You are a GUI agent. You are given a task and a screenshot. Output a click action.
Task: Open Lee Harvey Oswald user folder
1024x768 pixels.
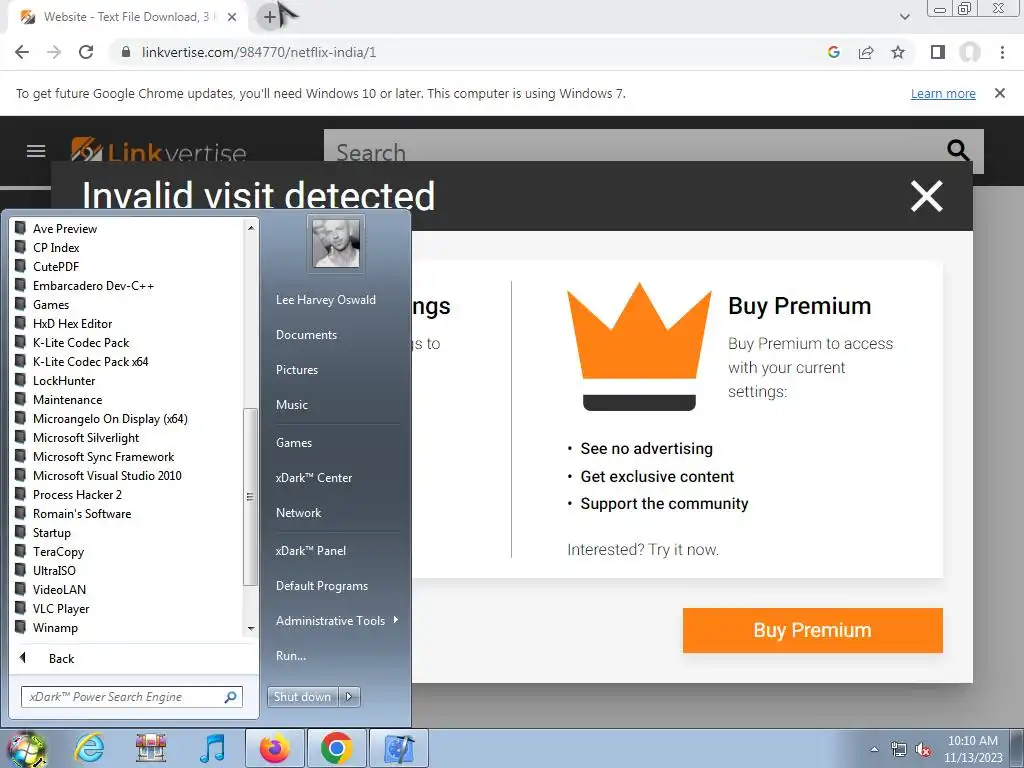pyautogui.click(x=326, y=300)
